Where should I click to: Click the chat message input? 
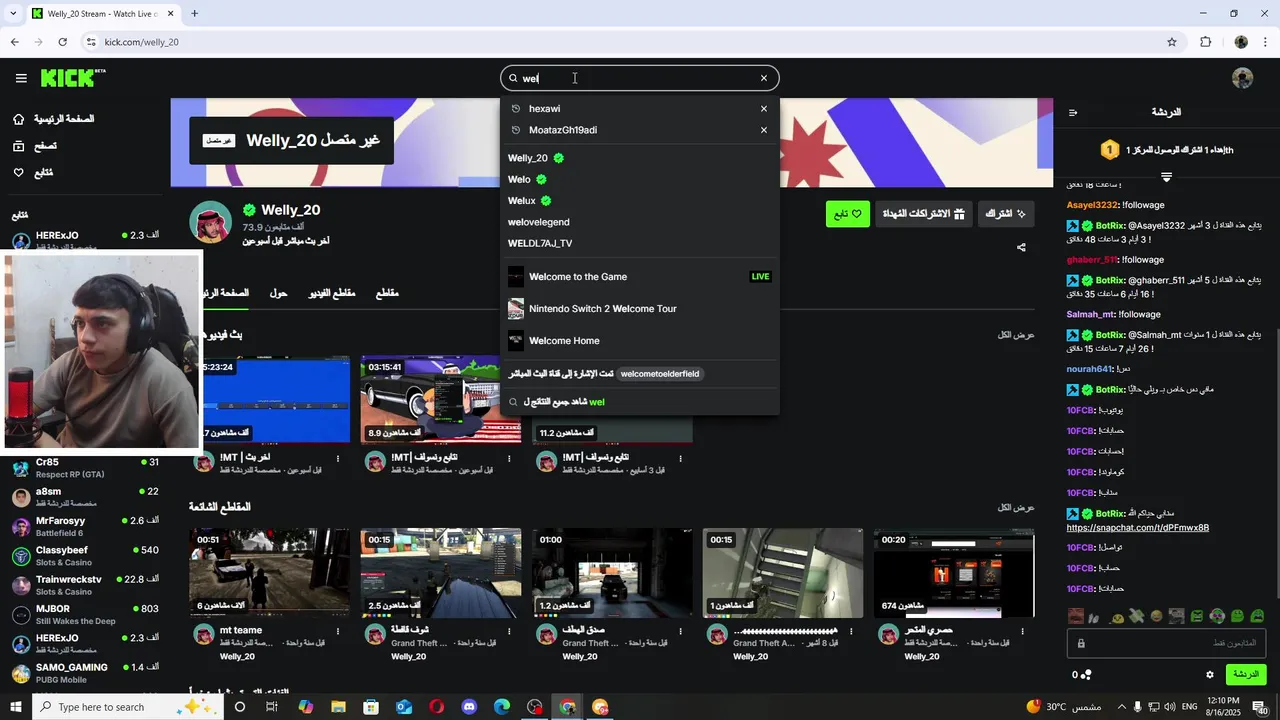click(1166, 643)
